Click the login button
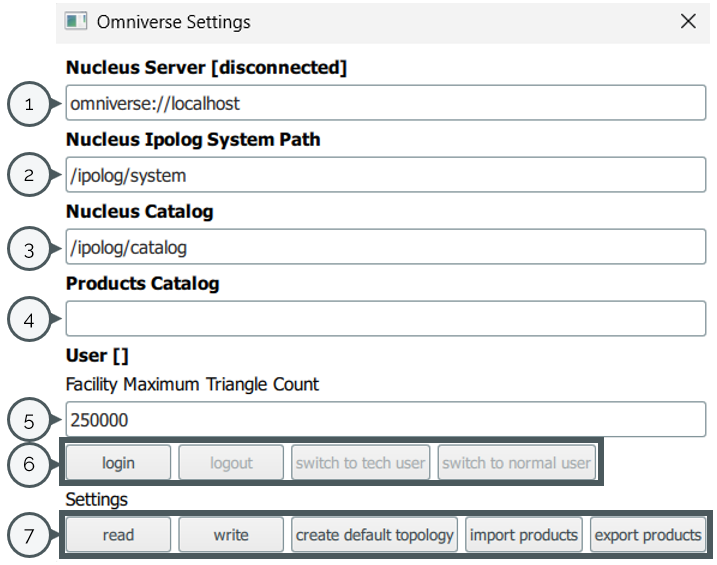The width and height of the screenshot is (717, 565). point(118,463)
